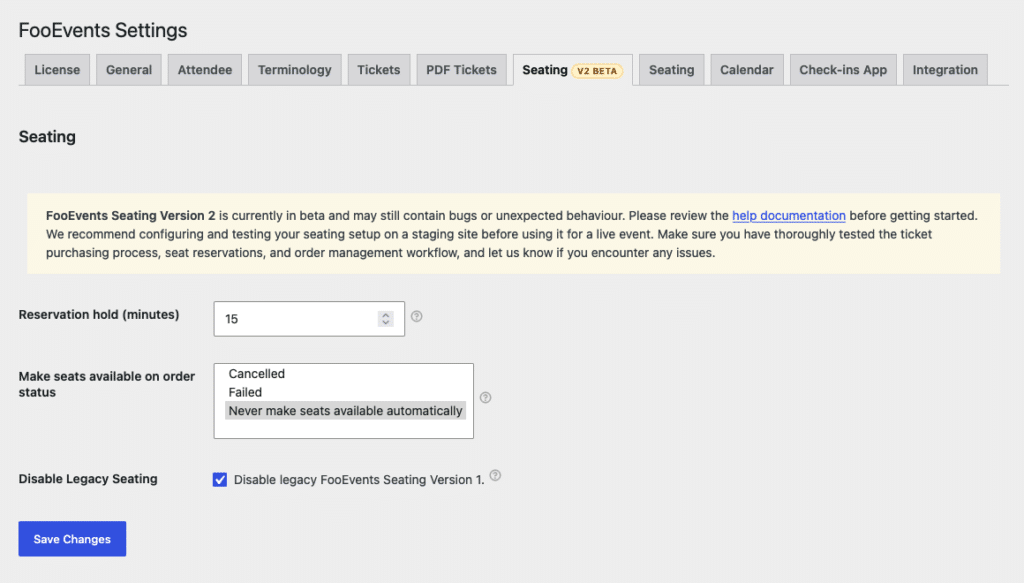Show help for order status seat availability
1024x583 pixels.
click(x=485, y=398)
